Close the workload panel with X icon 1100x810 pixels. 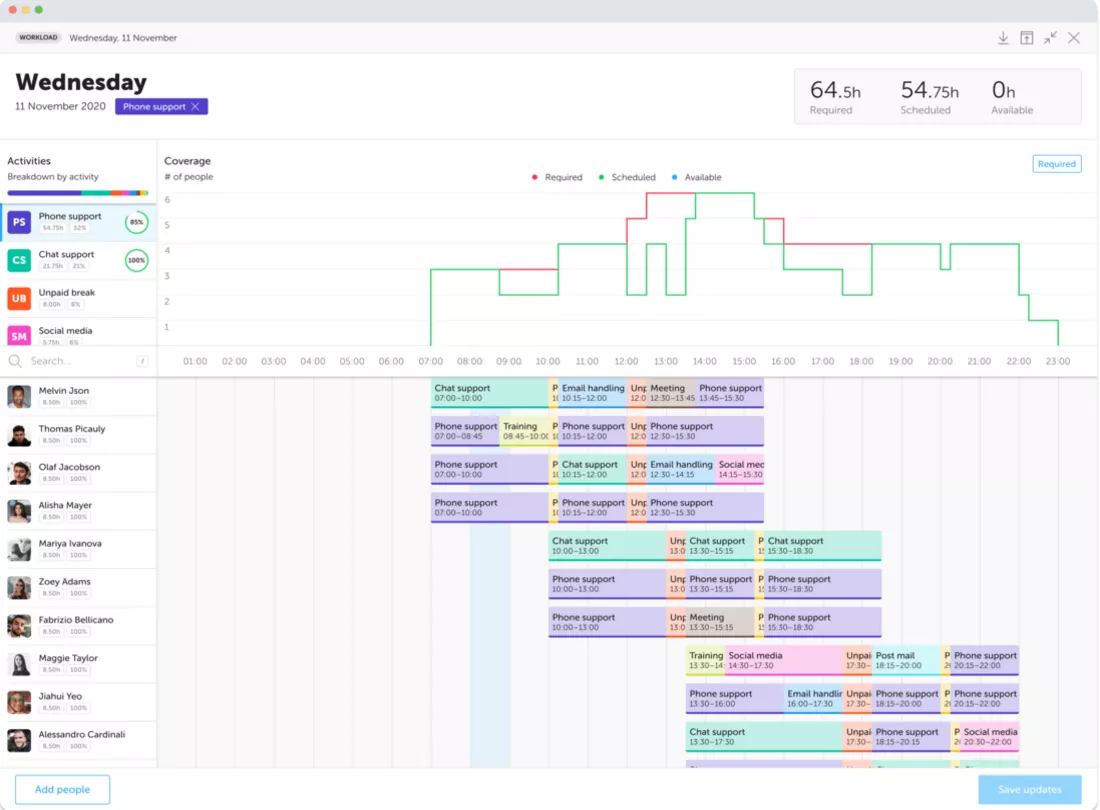point(1074,38)
